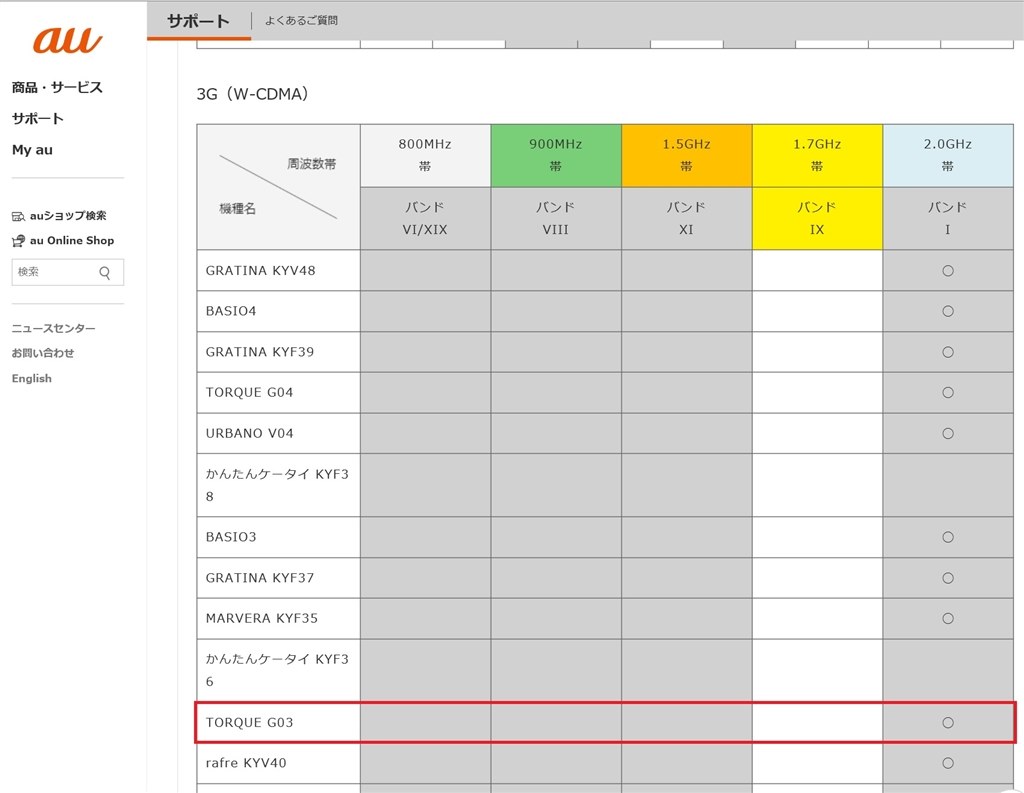Open au Online Shop link
Screen dimensions: 1024x793
(x=72, y=240)
